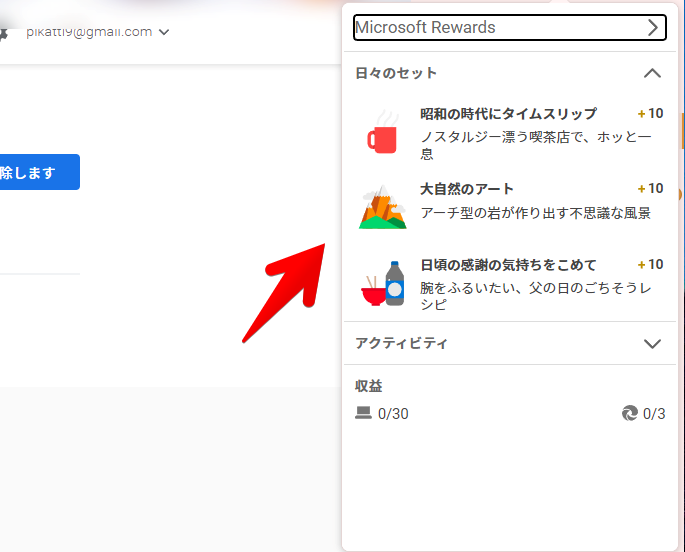
Task: Click the settings gear icon by the email
Action: (x=3, y=34)
